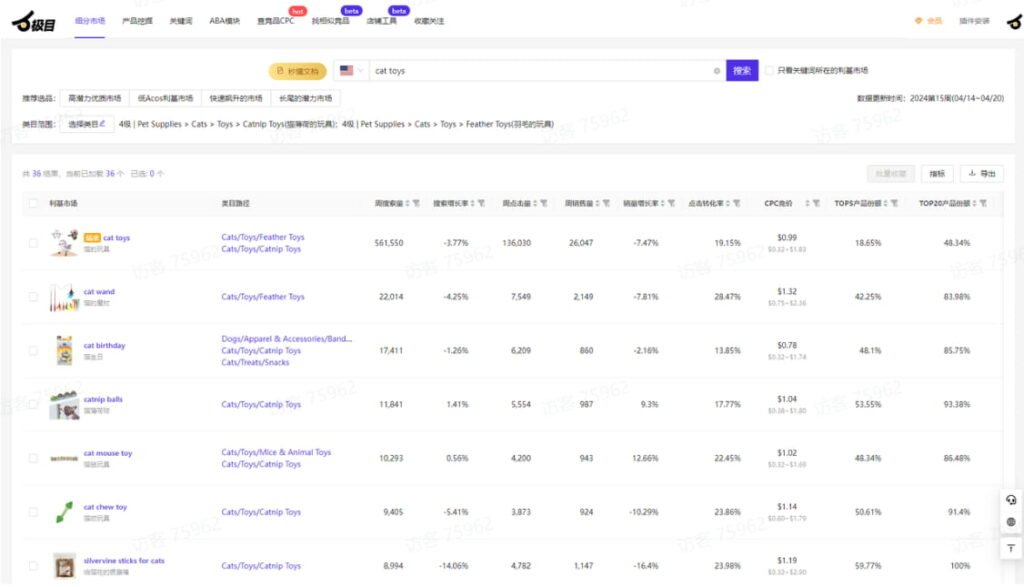This screenshot has height=587, width=1024.
Task: Click the filter icon on TOP5产品份额 column
Action: coord(894,203)
